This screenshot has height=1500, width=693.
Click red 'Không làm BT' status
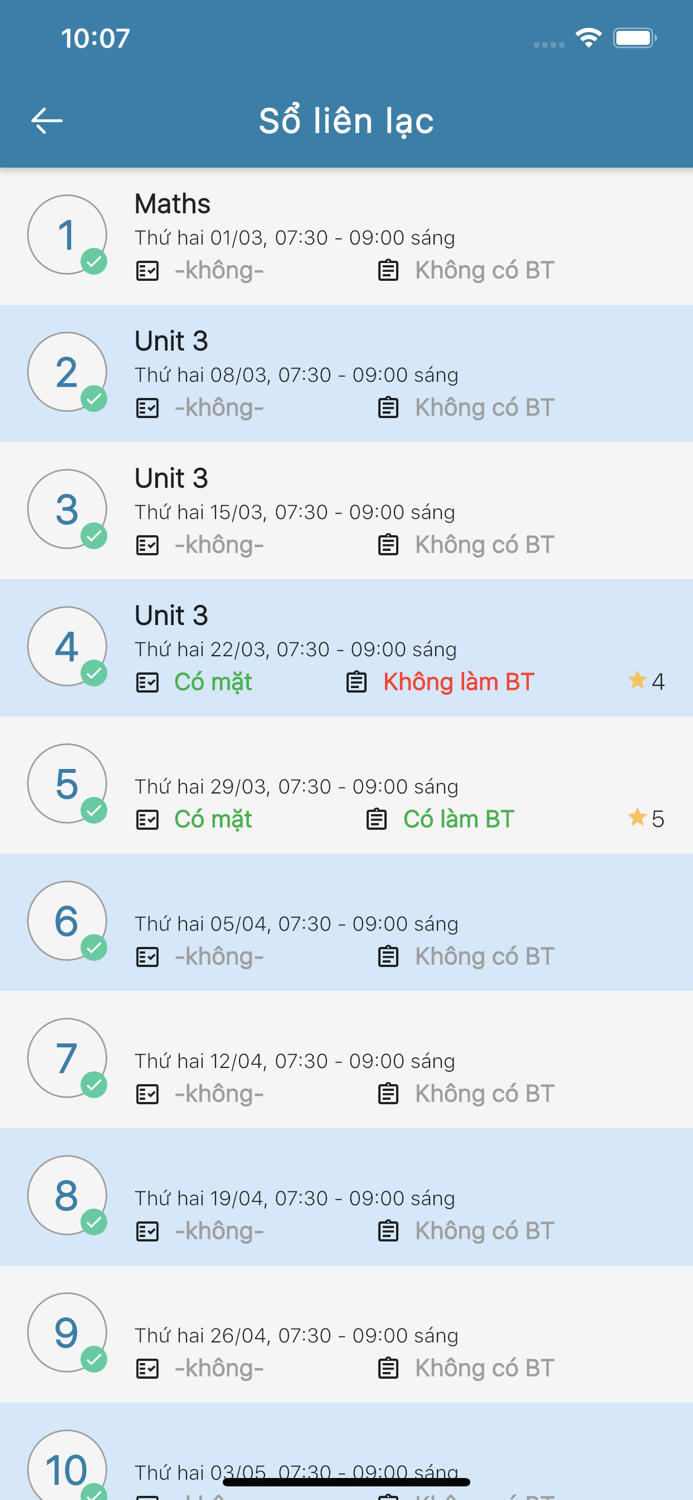458,682
